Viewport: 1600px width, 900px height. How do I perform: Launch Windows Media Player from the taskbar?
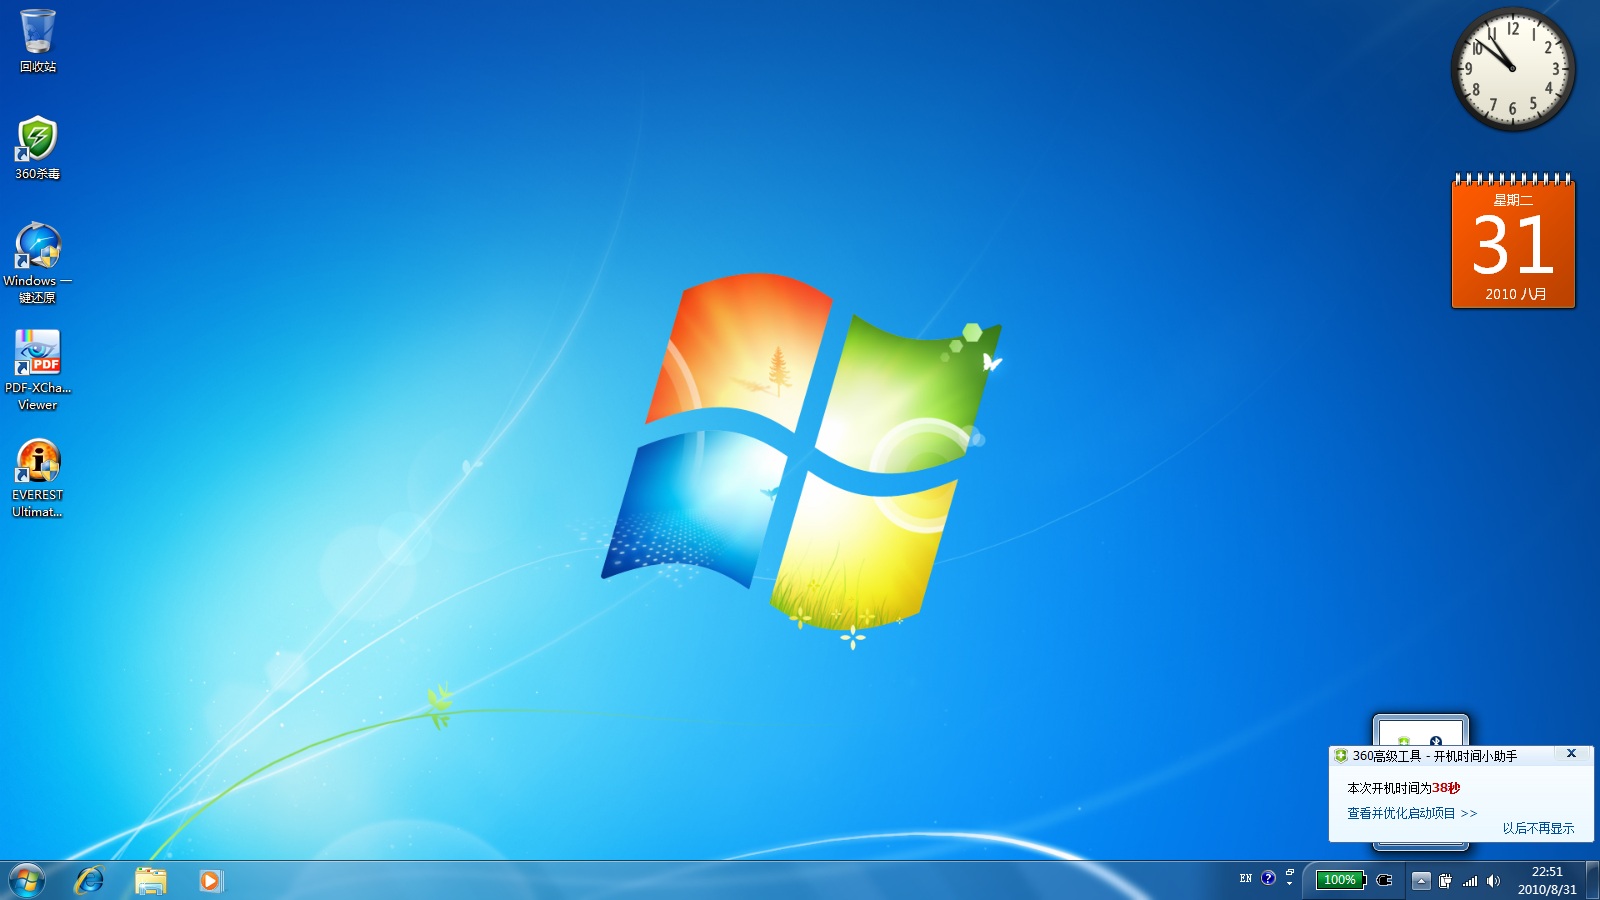click(x=210, y=881)
